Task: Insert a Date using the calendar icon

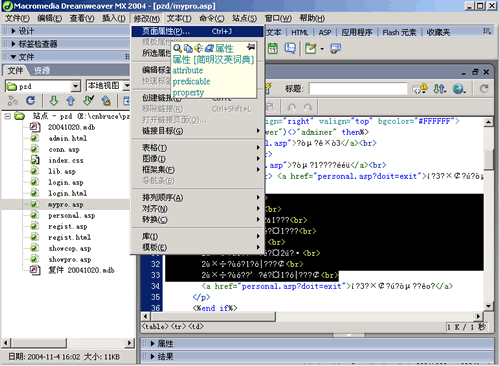Action: [273, 49]
